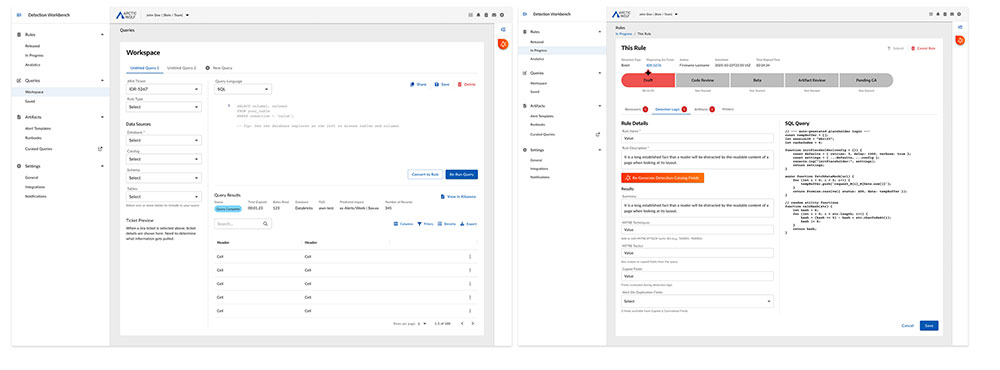1000x370 pixels.
Task: Open rows per page dropdown
Action: point(422,323)
